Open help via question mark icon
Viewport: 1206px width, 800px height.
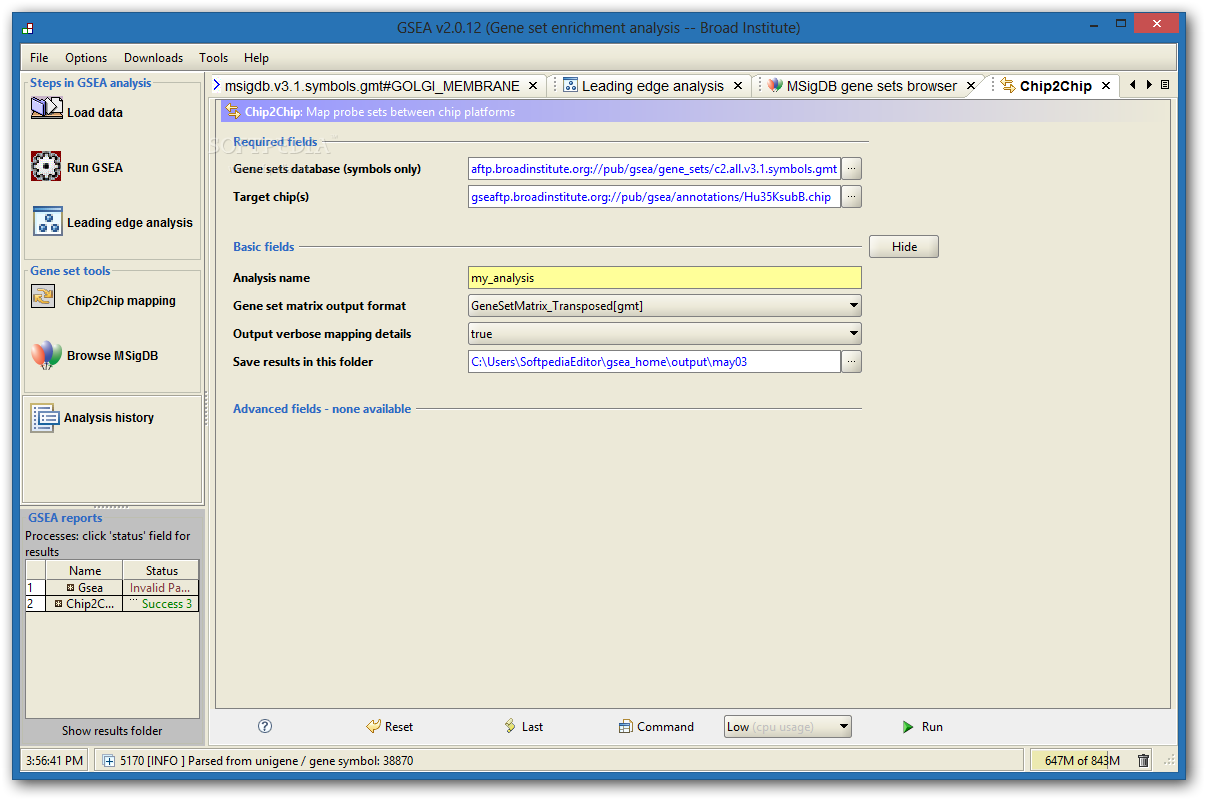pos(265,727)
